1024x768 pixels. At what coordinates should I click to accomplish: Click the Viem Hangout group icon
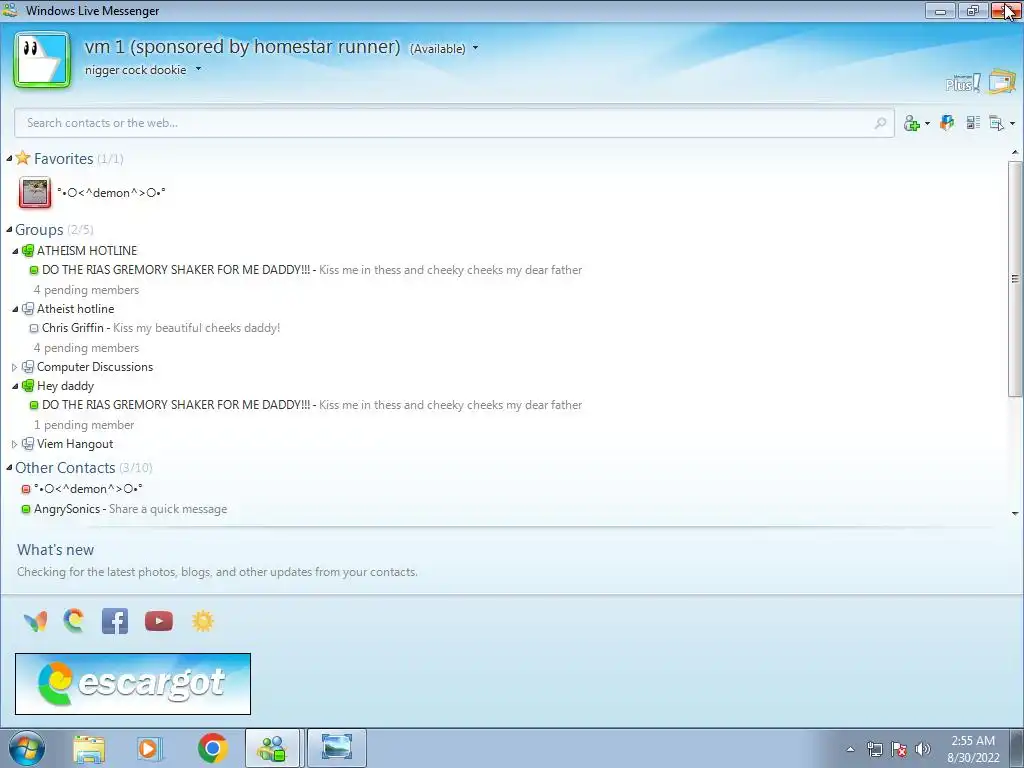click(27, 444)
